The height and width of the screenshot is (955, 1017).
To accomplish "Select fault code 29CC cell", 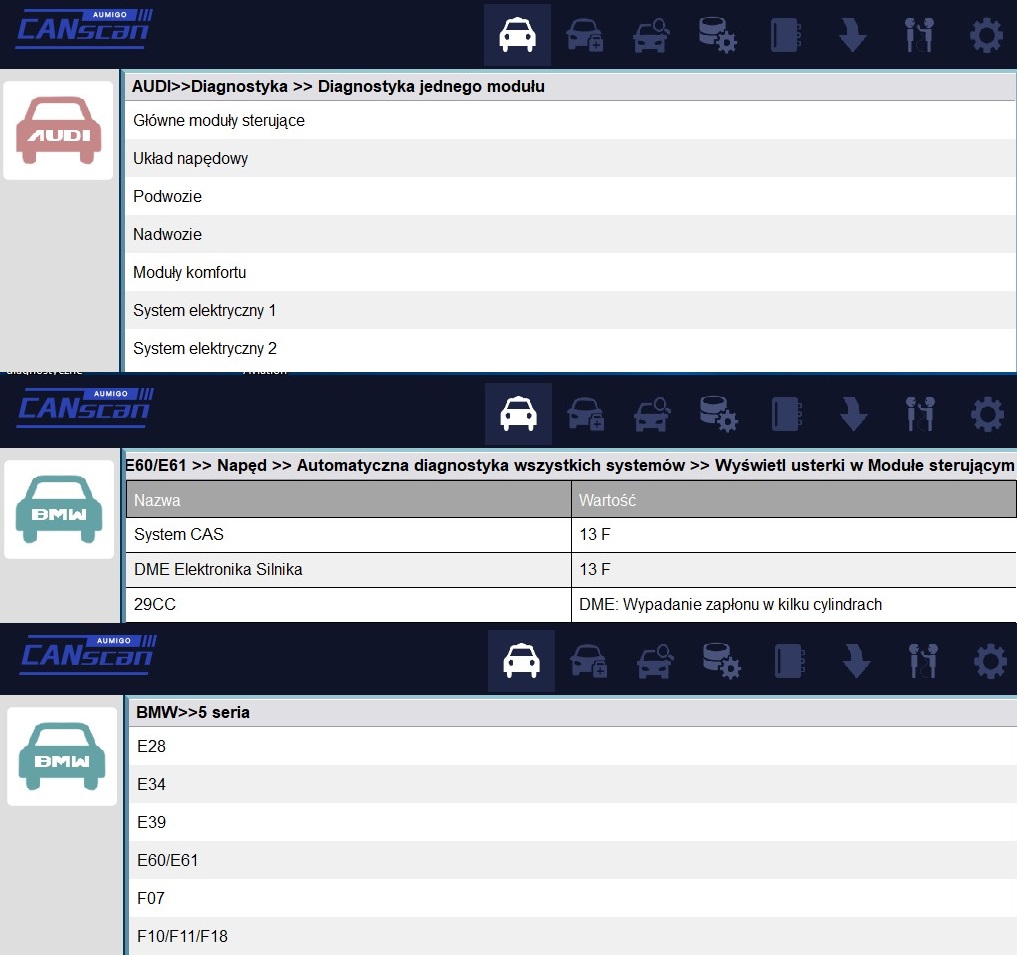I will click(x=348, y=605).
